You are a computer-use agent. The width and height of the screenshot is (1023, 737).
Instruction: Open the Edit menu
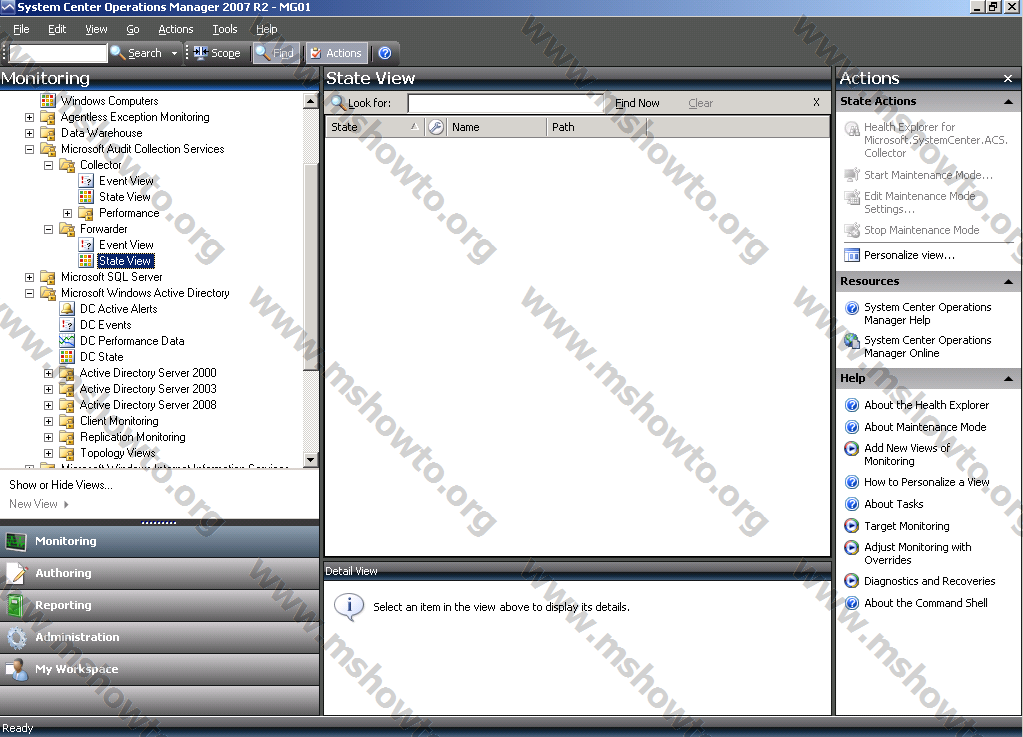point(57,29)
